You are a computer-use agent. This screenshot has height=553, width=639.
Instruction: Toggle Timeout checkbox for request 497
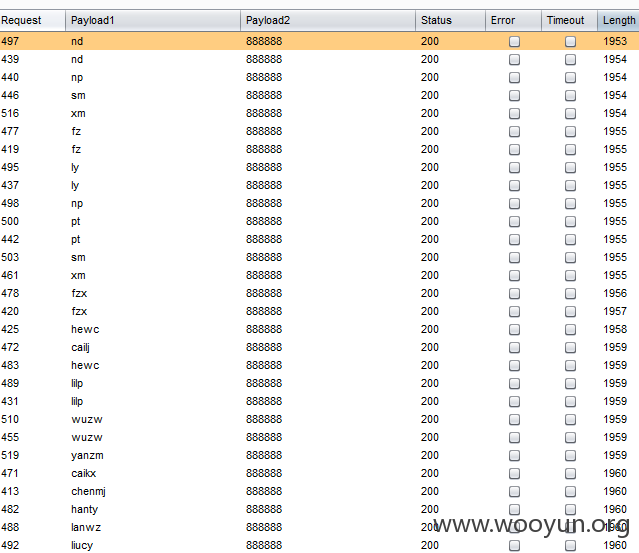pos(571,42)
